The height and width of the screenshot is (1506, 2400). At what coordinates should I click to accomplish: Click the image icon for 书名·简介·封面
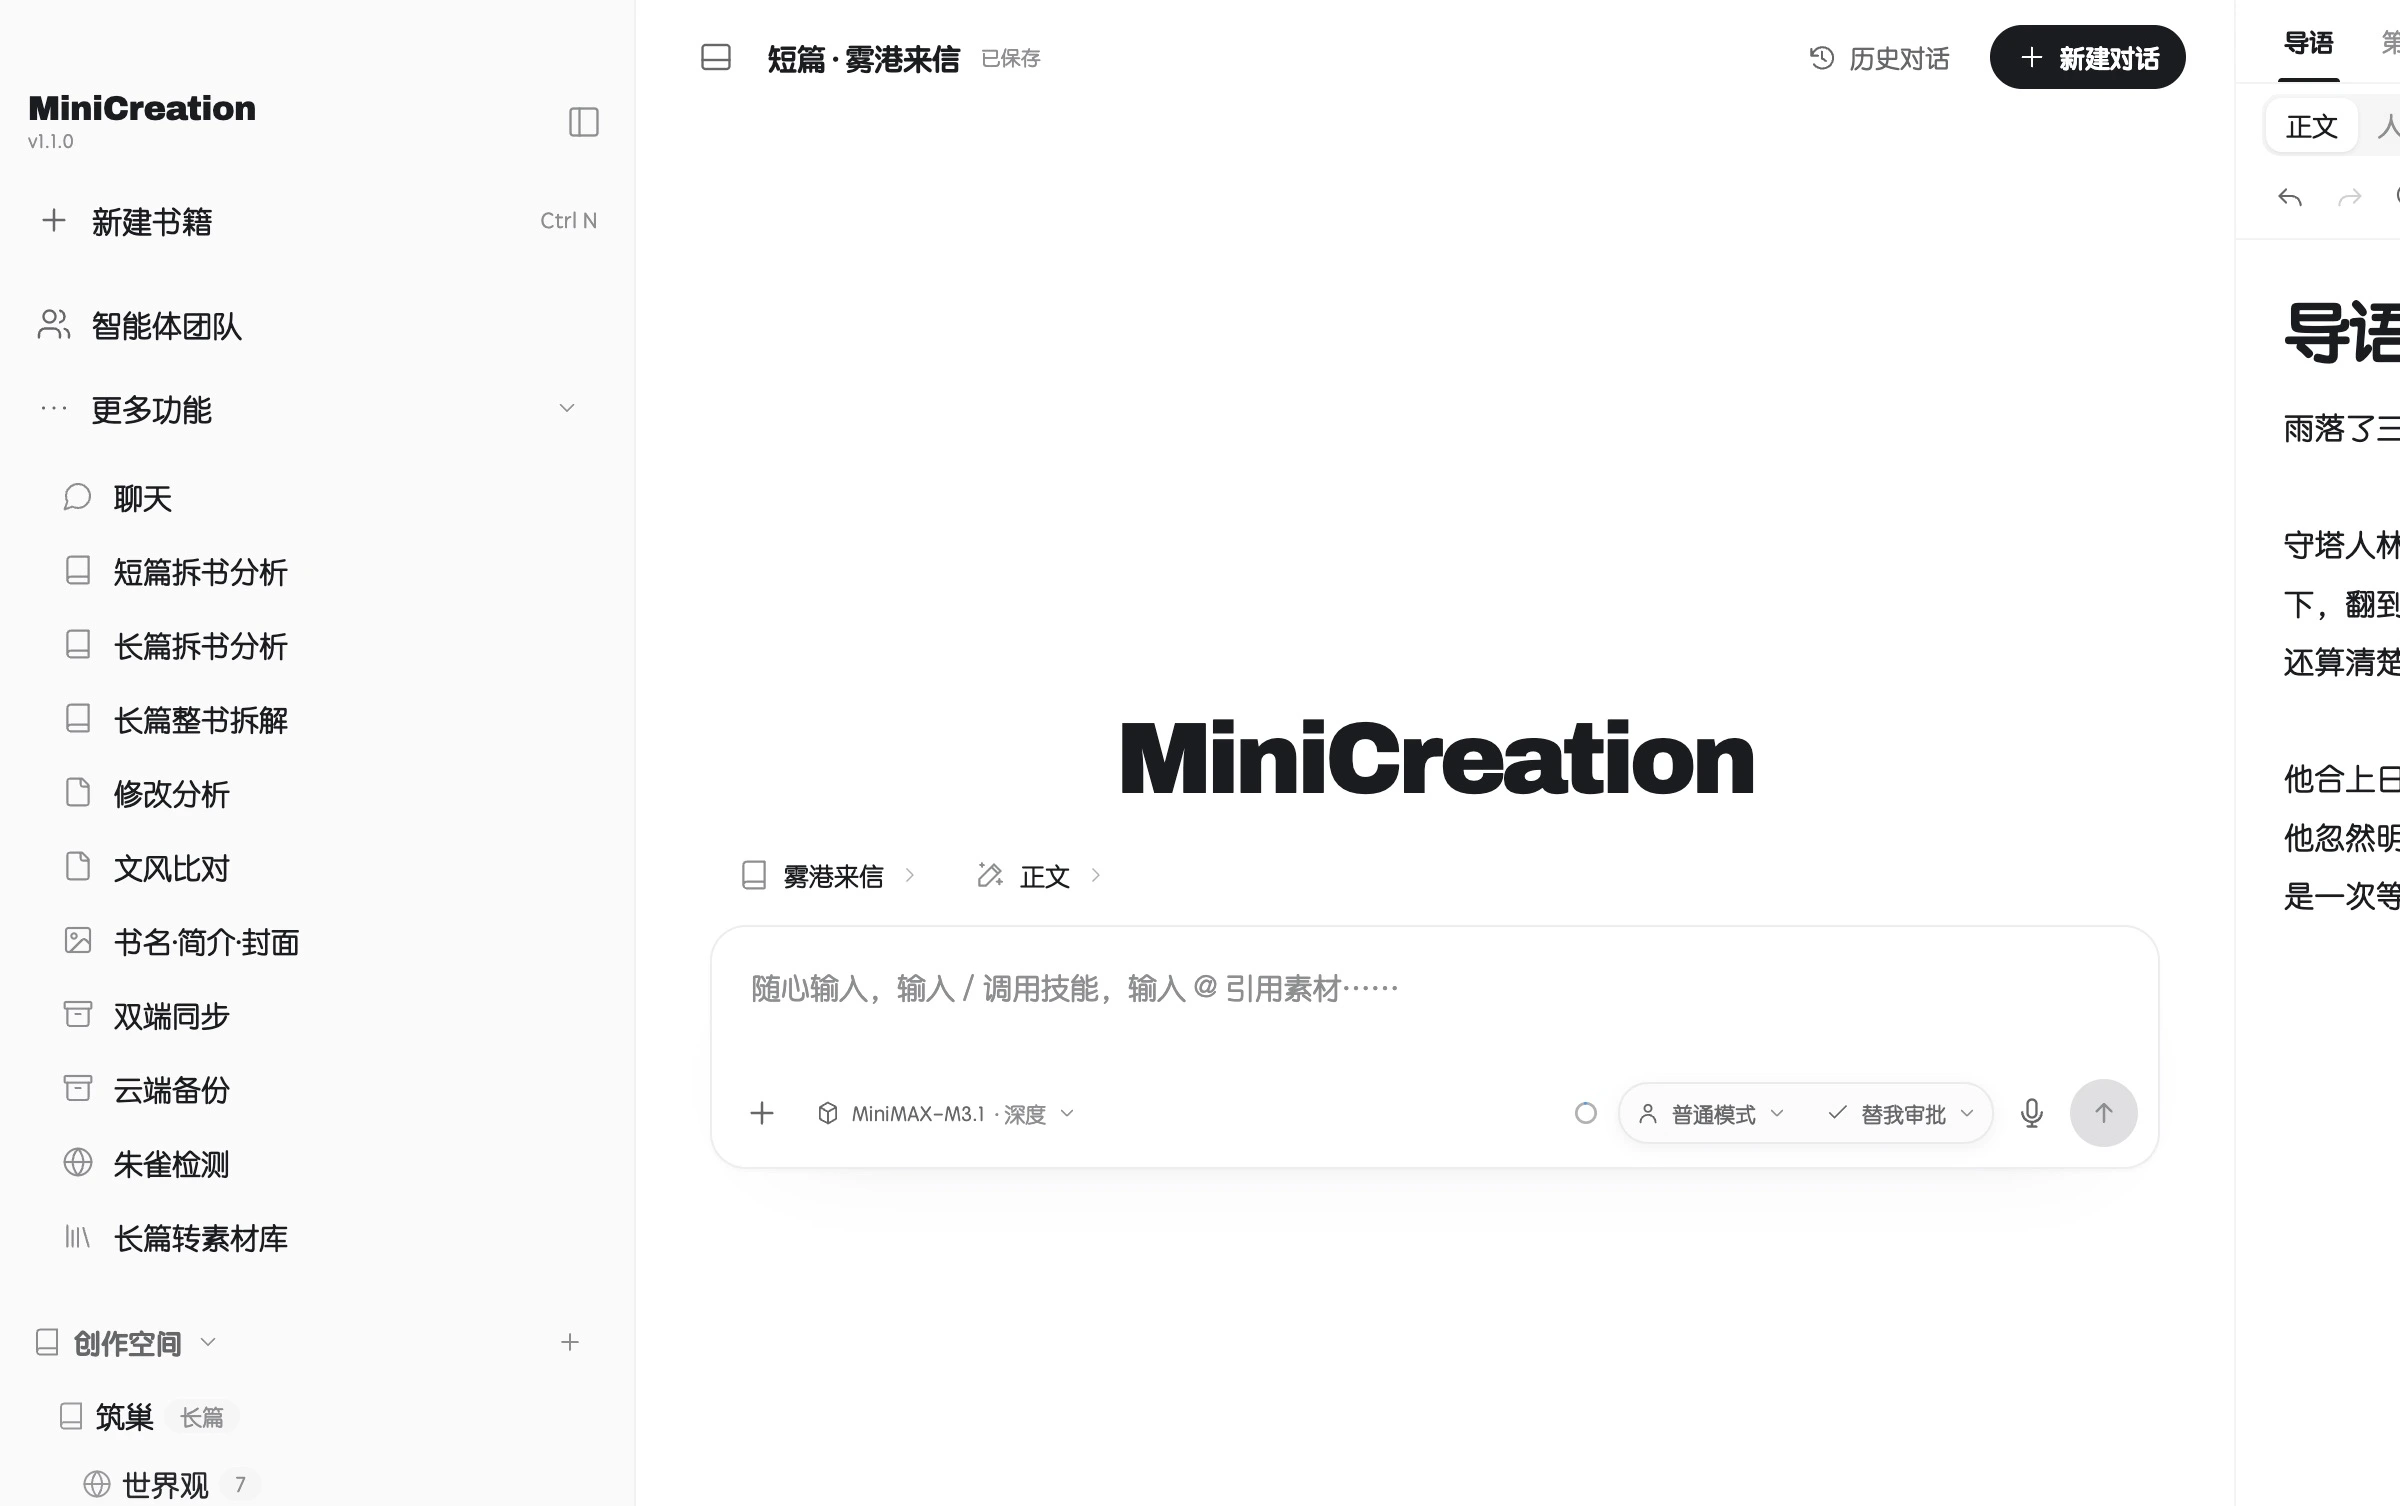(x=78, y=941)
